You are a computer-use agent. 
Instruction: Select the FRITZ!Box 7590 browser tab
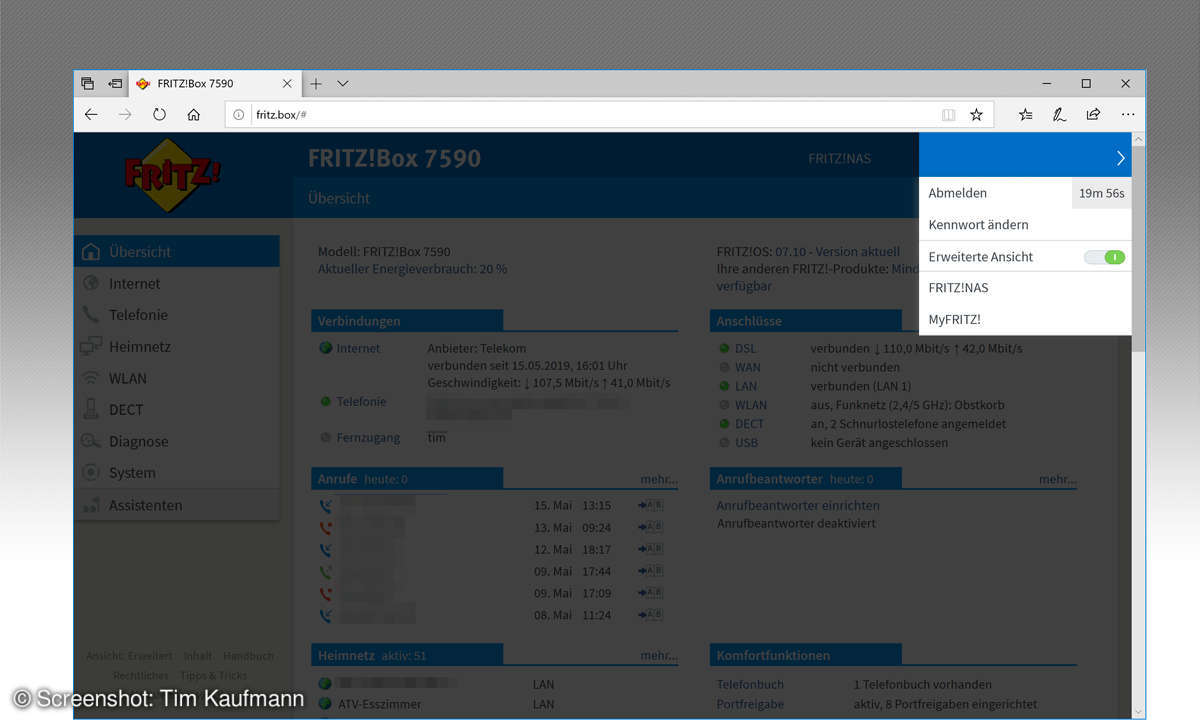tap(214, 84)
